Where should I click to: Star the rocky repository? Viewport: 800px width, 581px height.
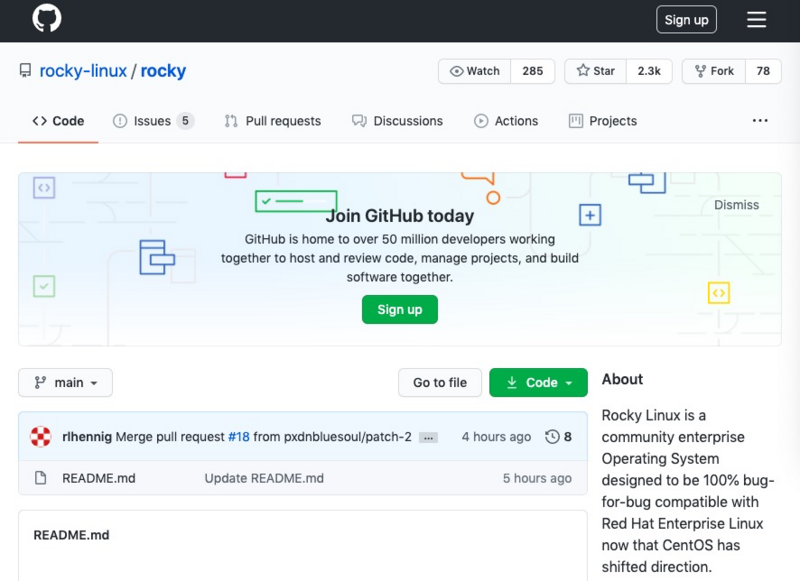pos(595,71)
